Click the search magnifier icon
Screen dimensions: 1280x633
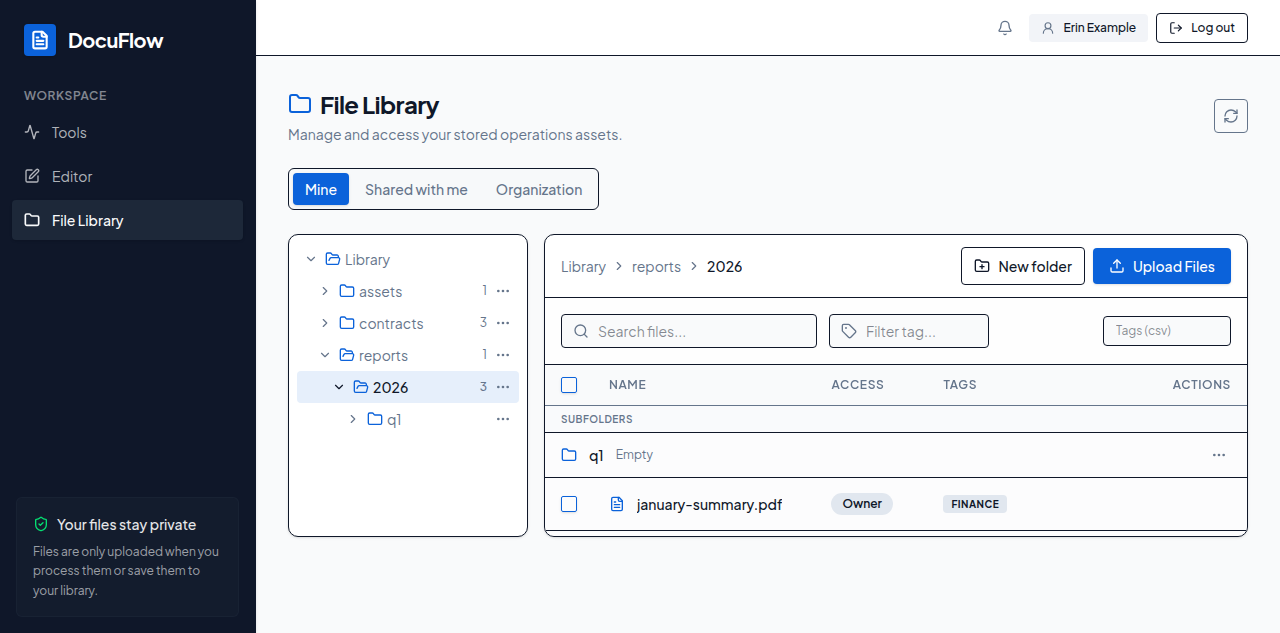point(581,331)
